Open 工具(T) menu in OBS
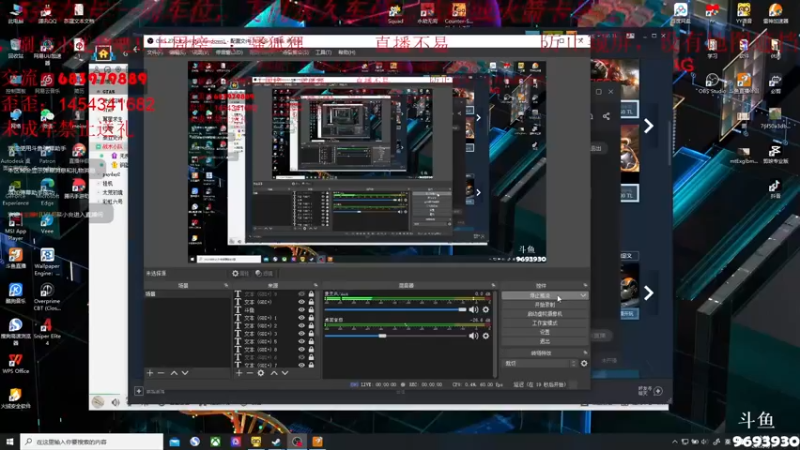800x450 pixels. click(x=323, y=53)
